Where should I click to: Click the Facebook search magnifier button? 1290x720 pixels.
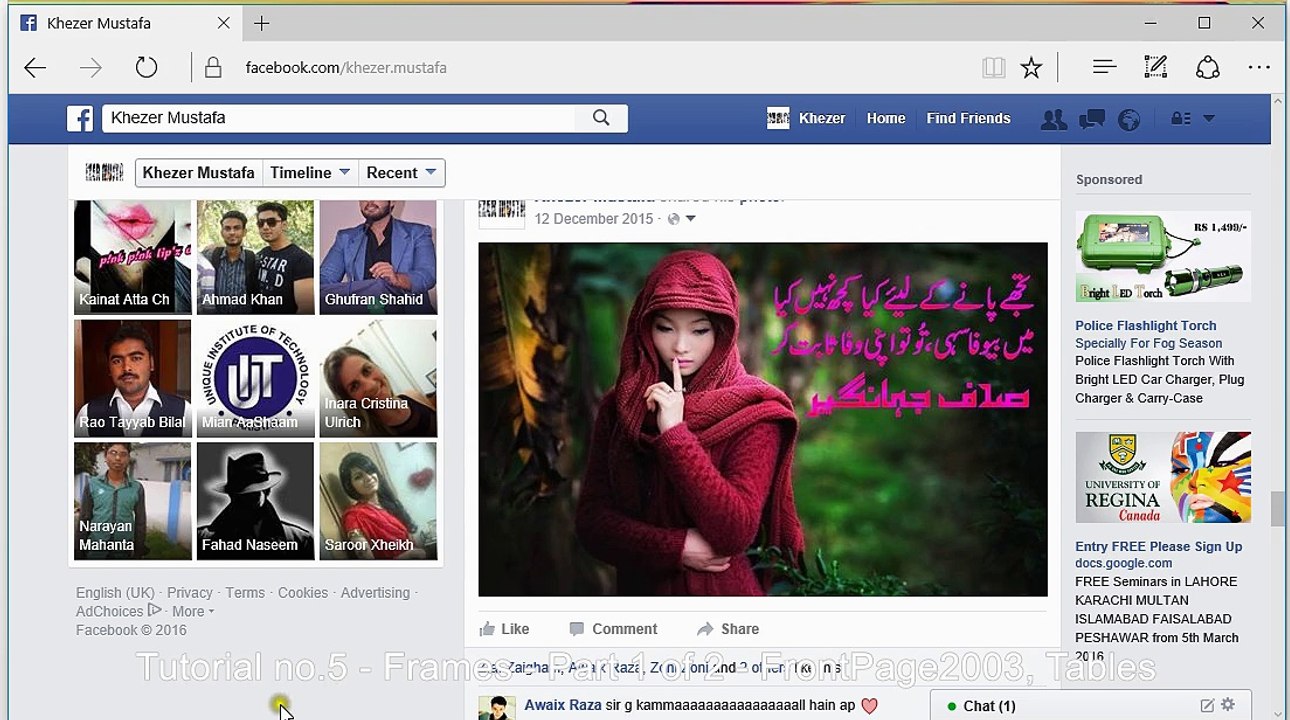pyautogui.click(x=601, y=118)
